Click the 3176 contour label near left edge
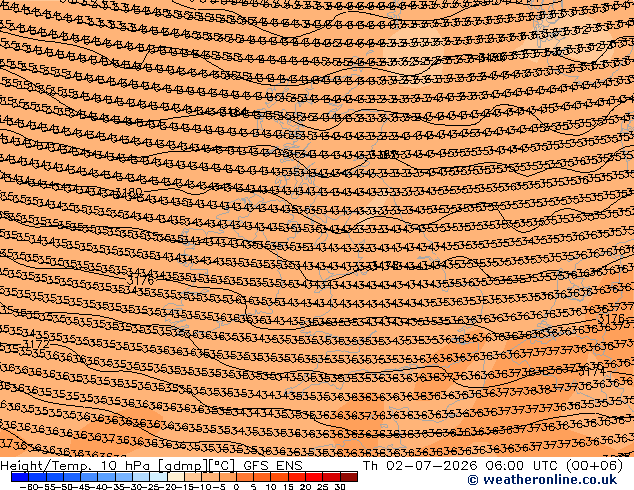This screenshot has height=490, width=634. pos(140,280)
